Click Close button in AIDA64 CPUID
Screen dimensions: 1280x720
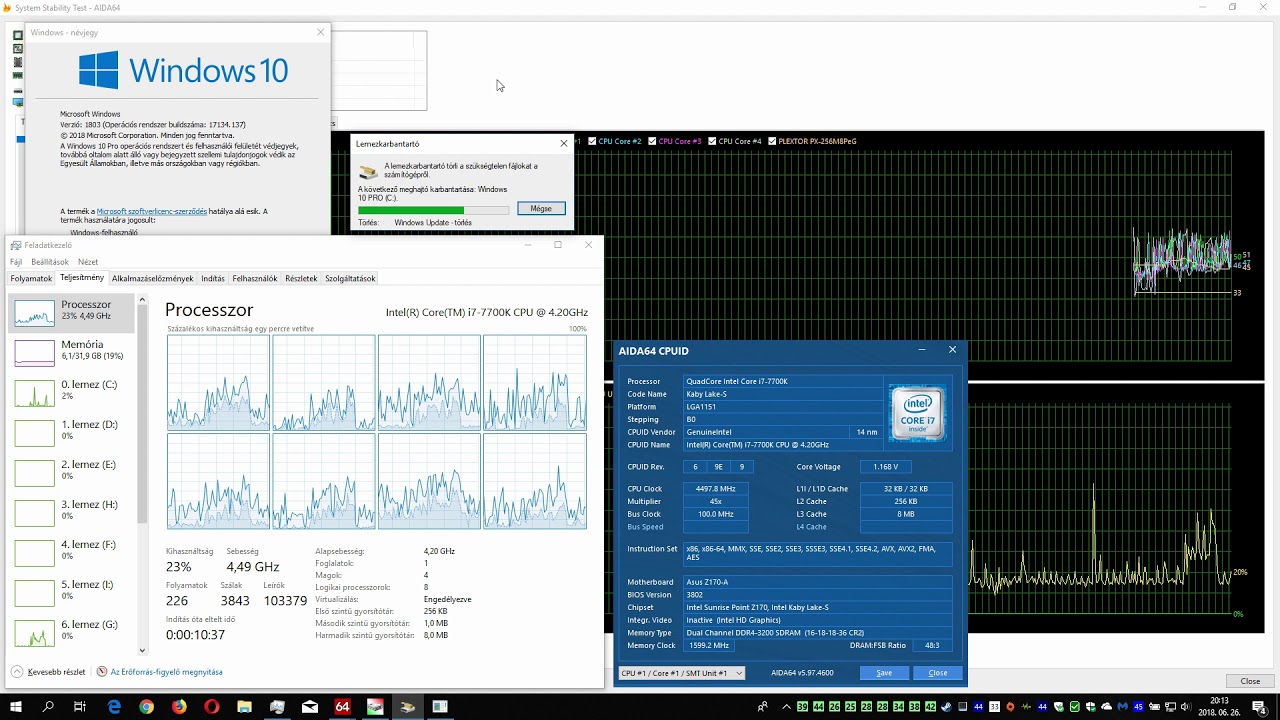[938, 673]
